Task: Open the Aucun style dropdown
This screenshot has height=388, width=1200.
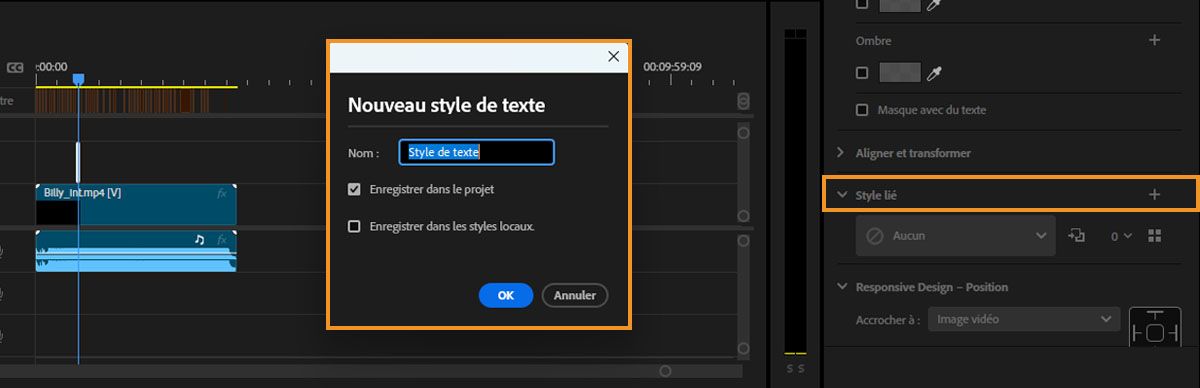Action: (x=955, y=236)
